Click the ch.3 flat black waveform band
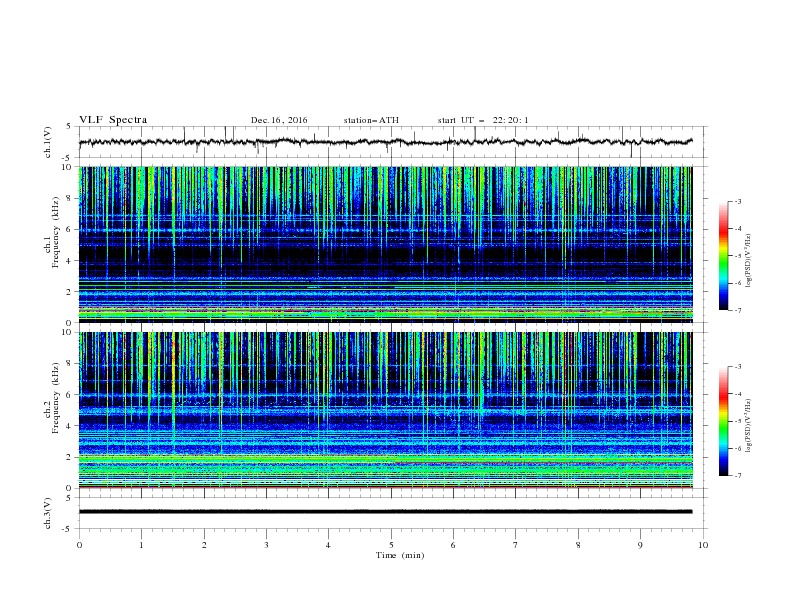The width and height of the screenshot is (792, 612). (x=385, y=512)
